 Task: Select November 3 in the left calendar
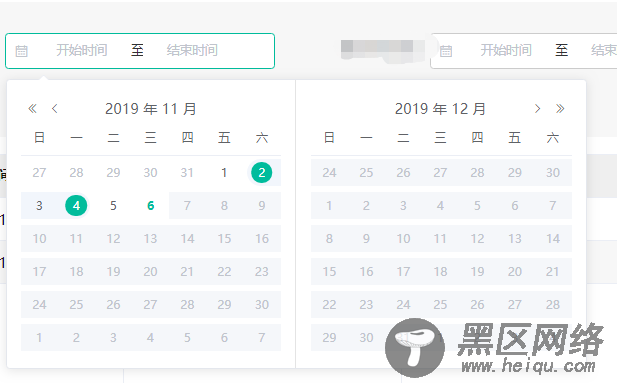coord(39,205)
